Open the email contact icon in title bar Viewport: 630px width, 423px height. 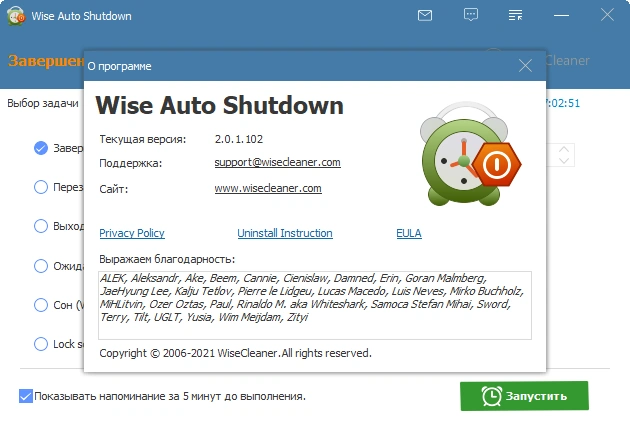coord(425,16)
